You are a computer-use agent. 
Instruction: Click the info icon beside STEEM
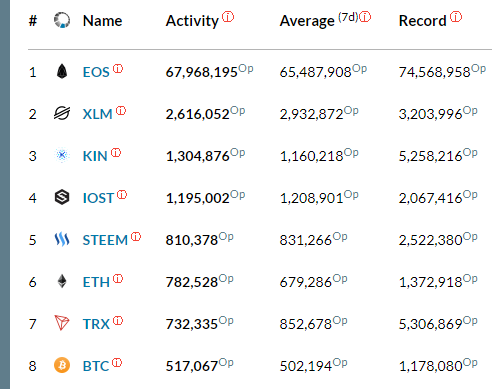(x=136, y=237)
